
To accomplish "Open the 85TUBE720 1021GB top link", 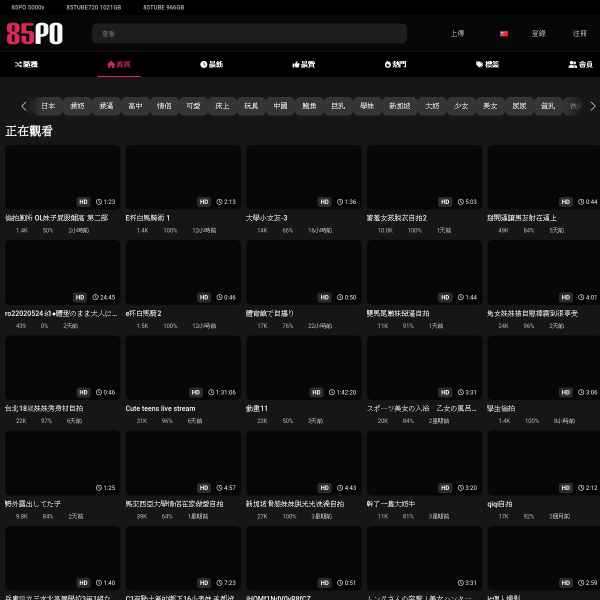I will pos(94,7).
